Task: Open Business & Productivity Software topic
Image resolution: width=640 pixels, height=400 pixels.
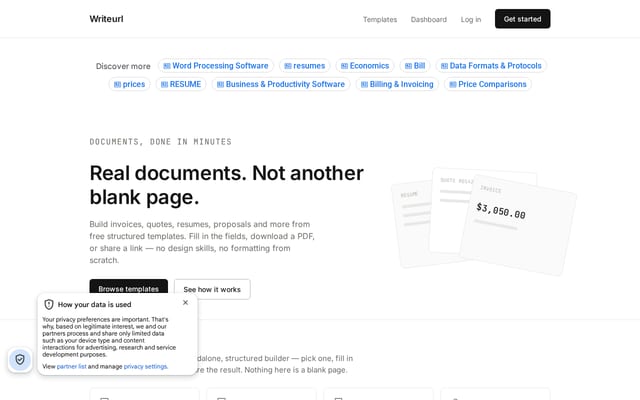Action: point(281,84)
